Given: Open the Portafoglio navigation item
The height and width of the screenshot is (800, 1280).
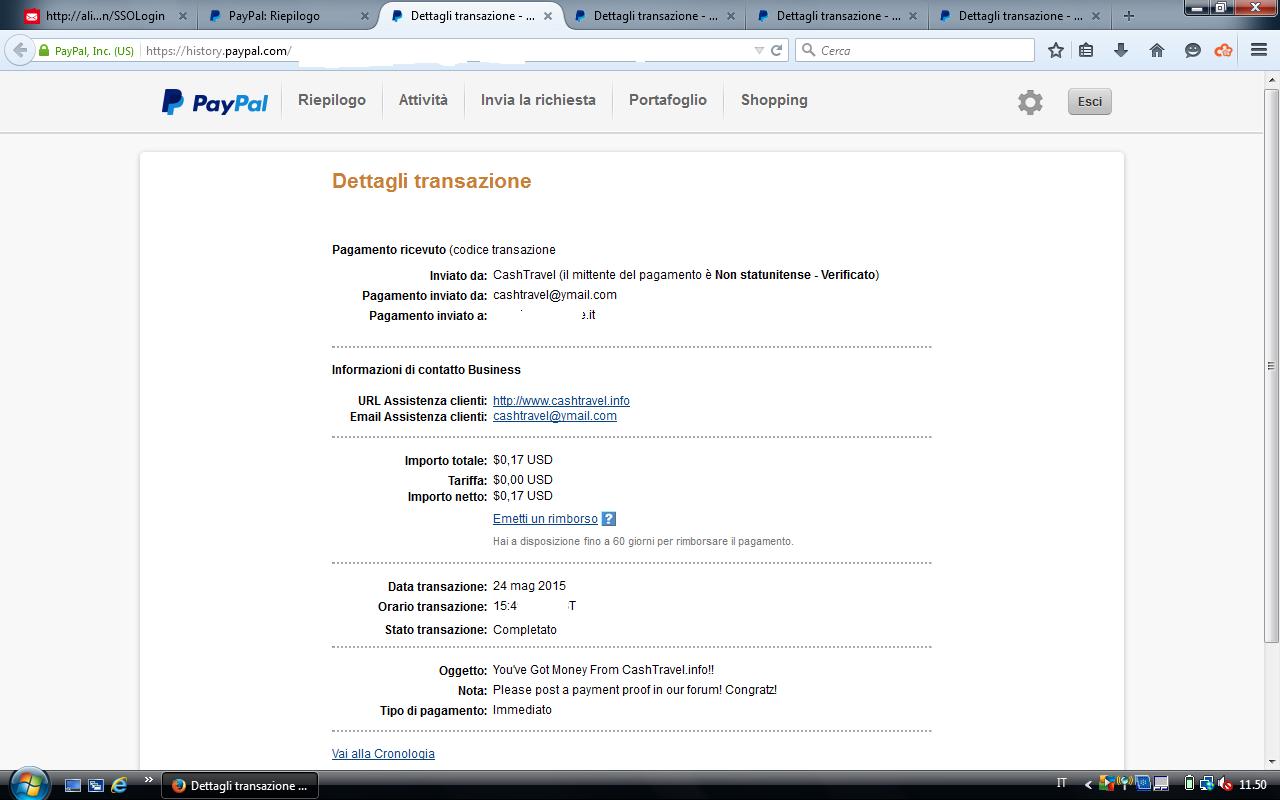Looking at the screenshot, I should pos(668,100).
